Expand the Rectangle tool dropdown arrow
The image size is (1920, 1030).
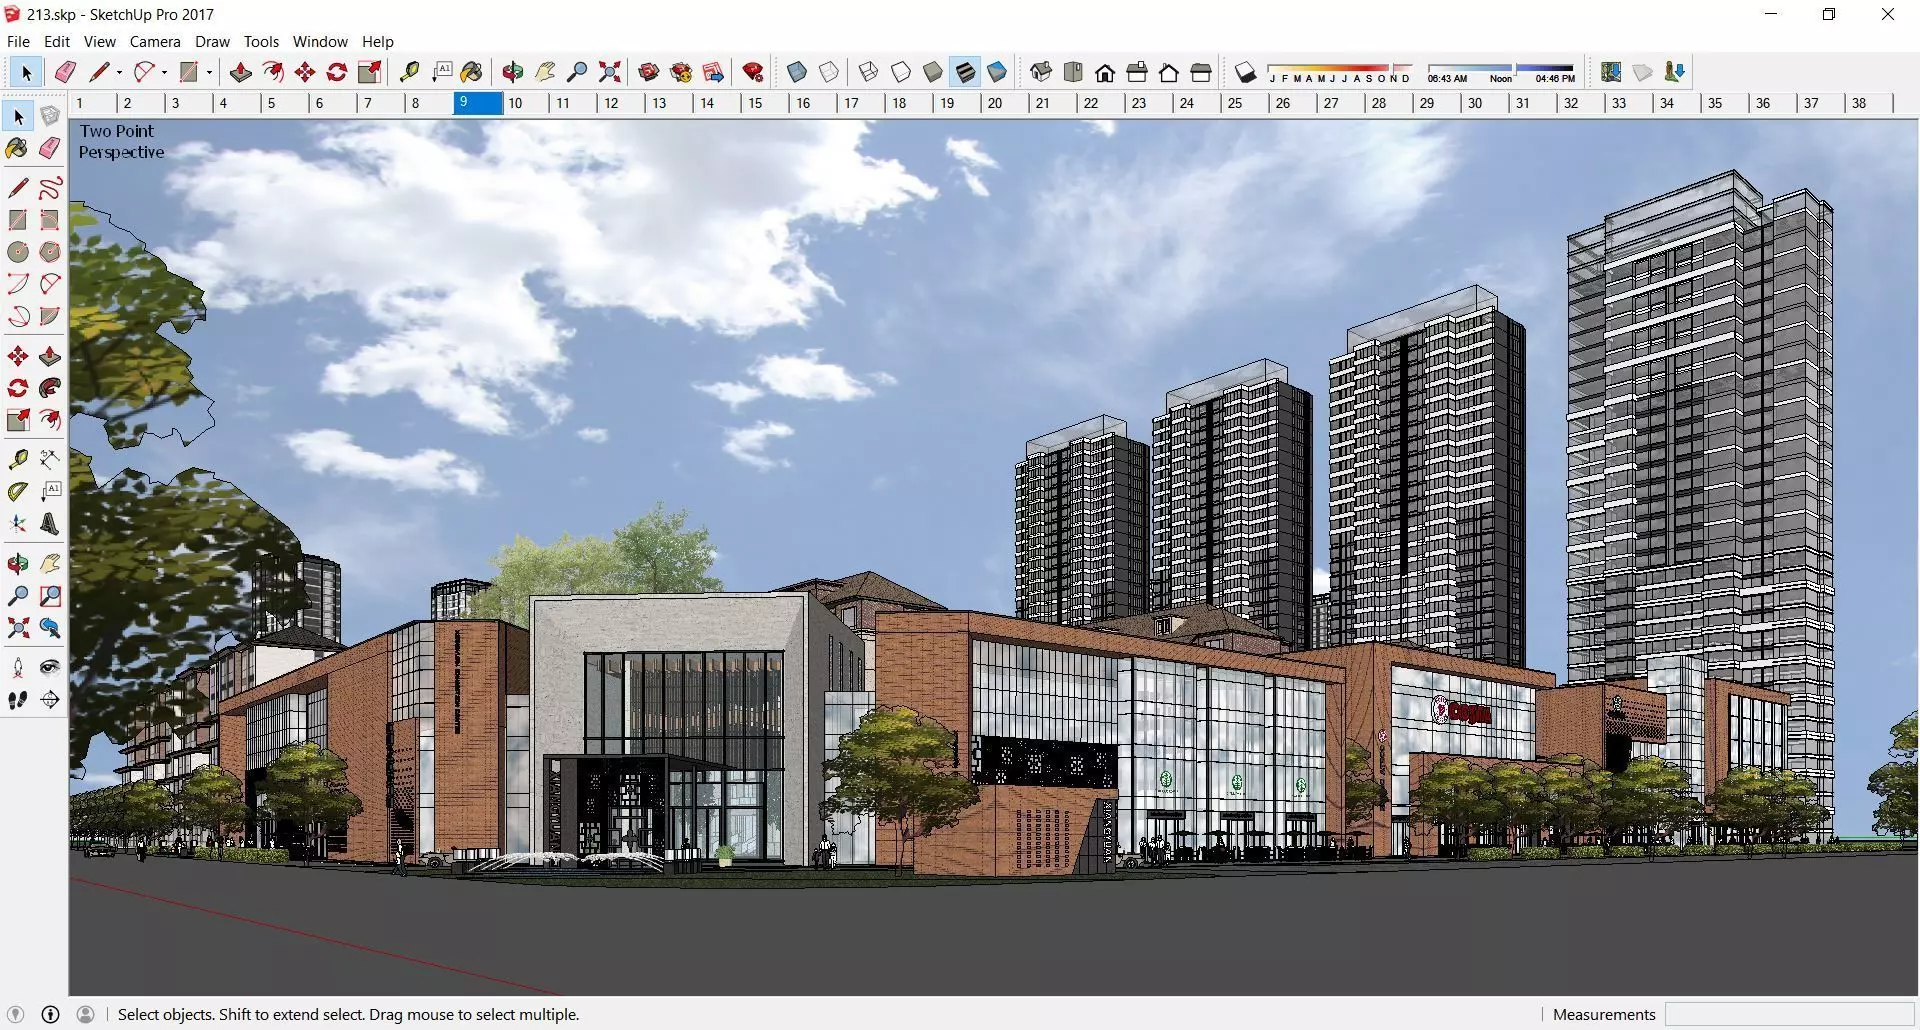[x=209, y=72]
